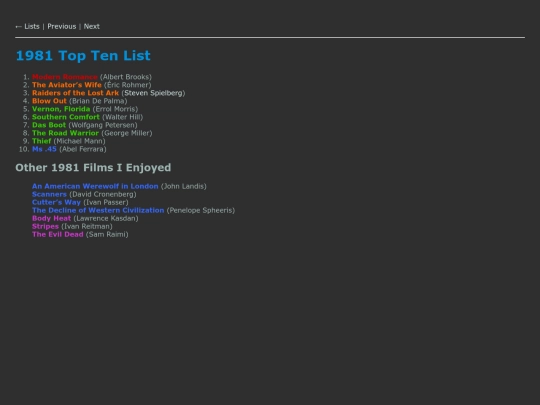Select director name Errol Morris
Image resolution: width=540 pixels, height=405 pixels.
[x=115, y=109]
